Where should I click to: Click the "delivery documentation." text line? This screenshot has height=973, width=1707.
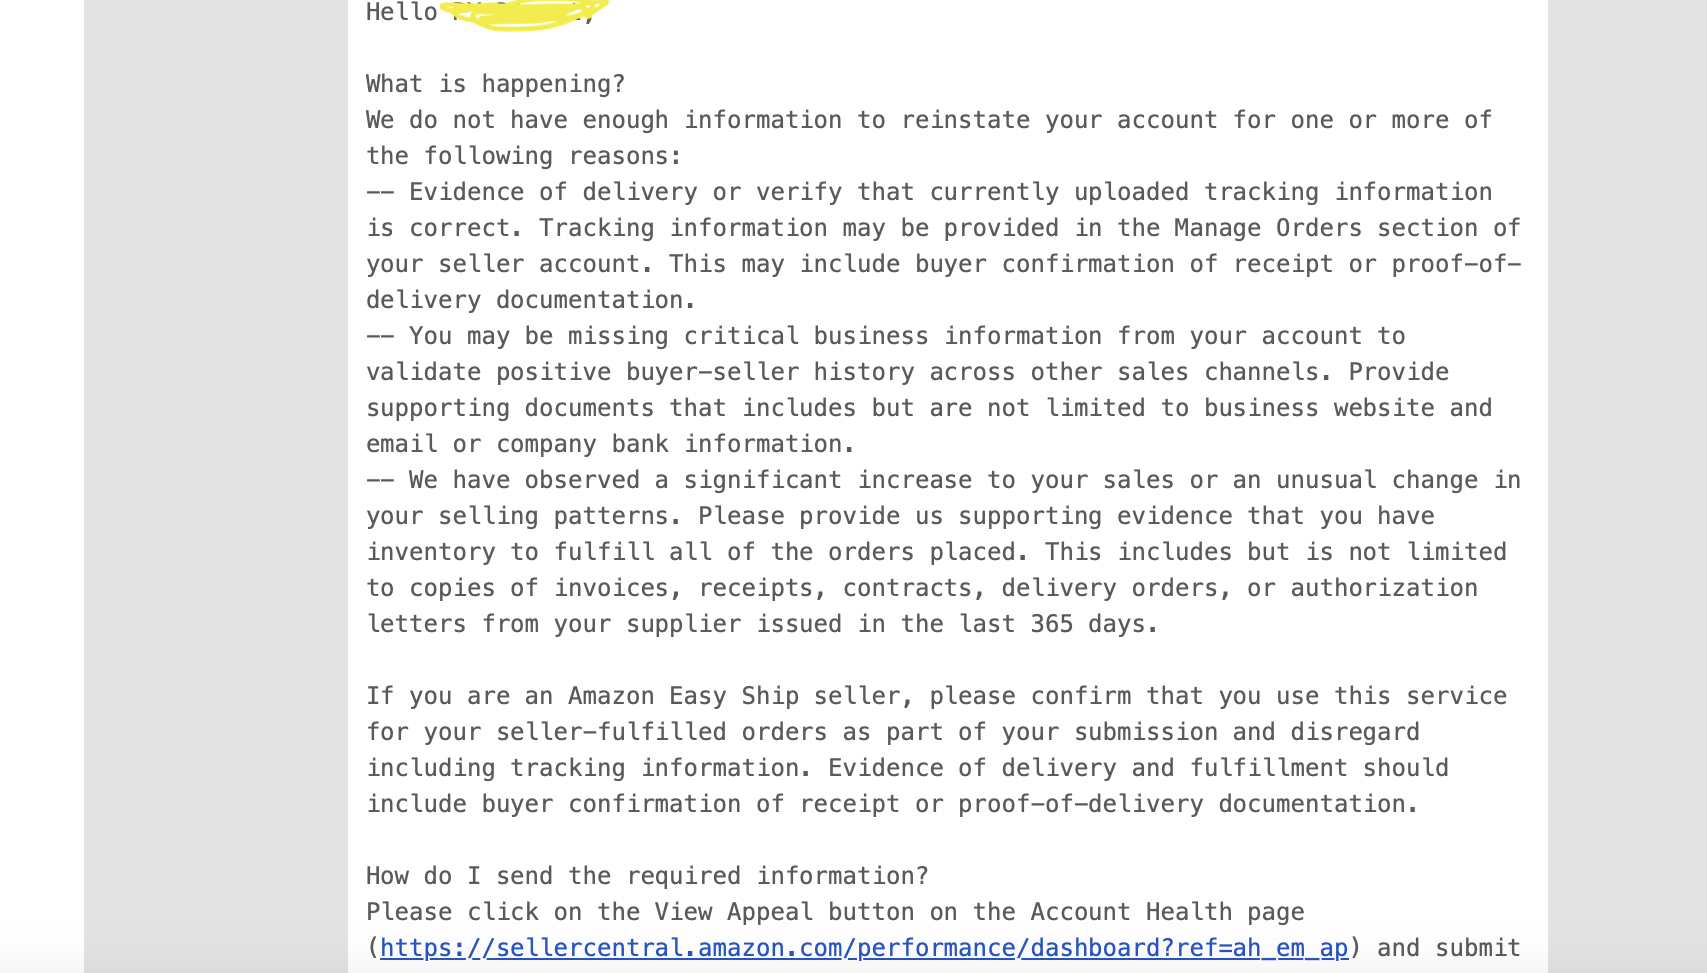pyautogui.click(x=531, y=300)
